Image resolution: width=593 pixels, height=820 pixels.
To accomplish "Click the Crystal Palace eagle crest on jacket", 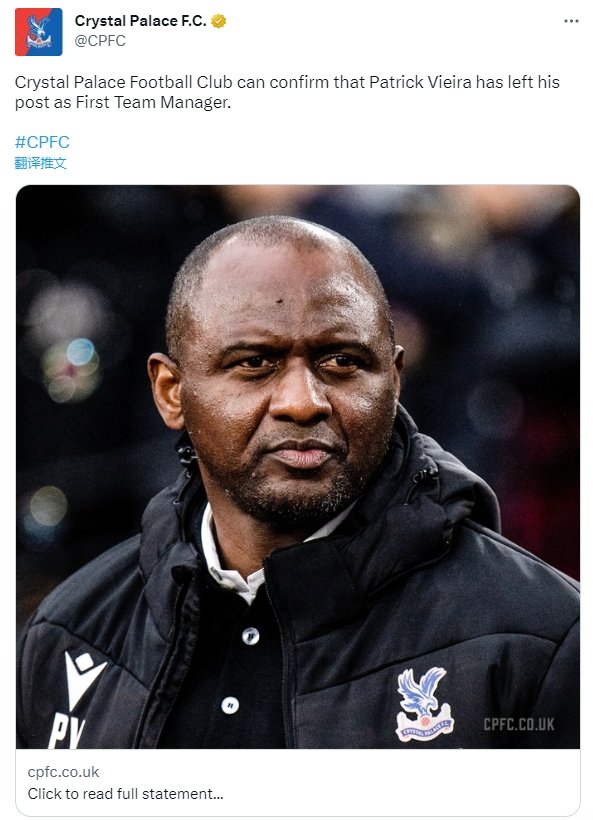I will pyautogui.click(x=424, y=703).
